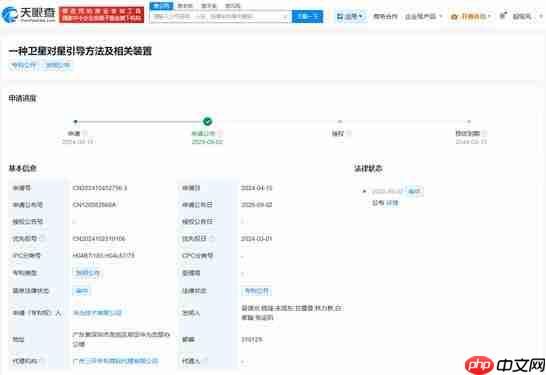Click the 法律状态 section heading on the right
The height and width of the screenshot is (375, 546).
(x=368, y=169)
